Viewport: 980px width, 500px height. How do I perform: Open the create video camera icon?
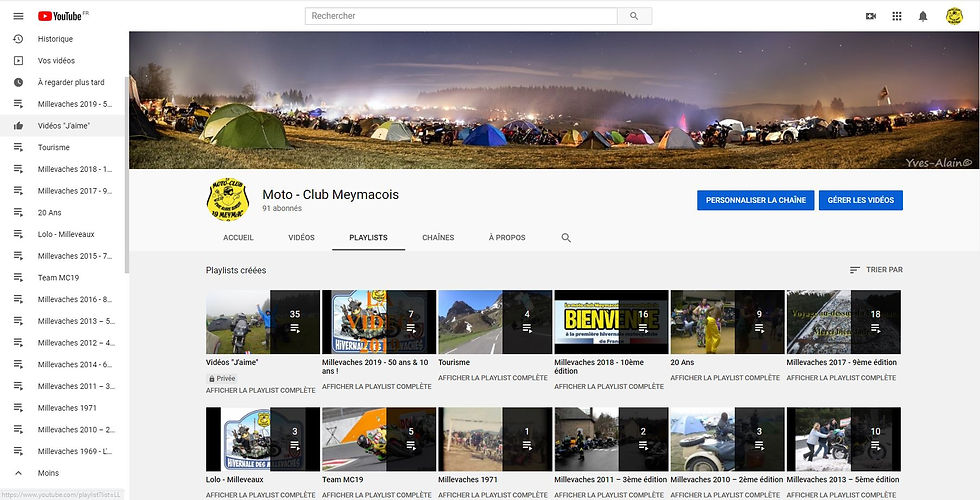871,16
